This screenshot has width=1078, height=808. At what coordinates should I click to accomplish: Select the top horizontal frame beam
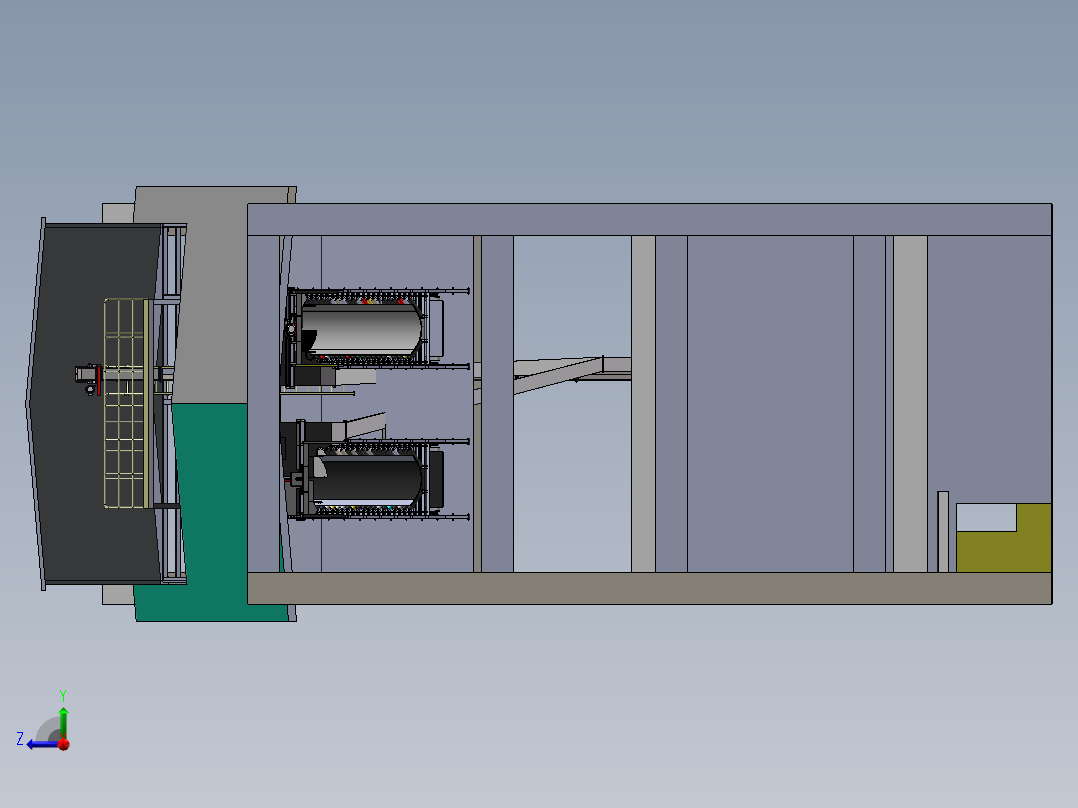(x=650, y=219)
